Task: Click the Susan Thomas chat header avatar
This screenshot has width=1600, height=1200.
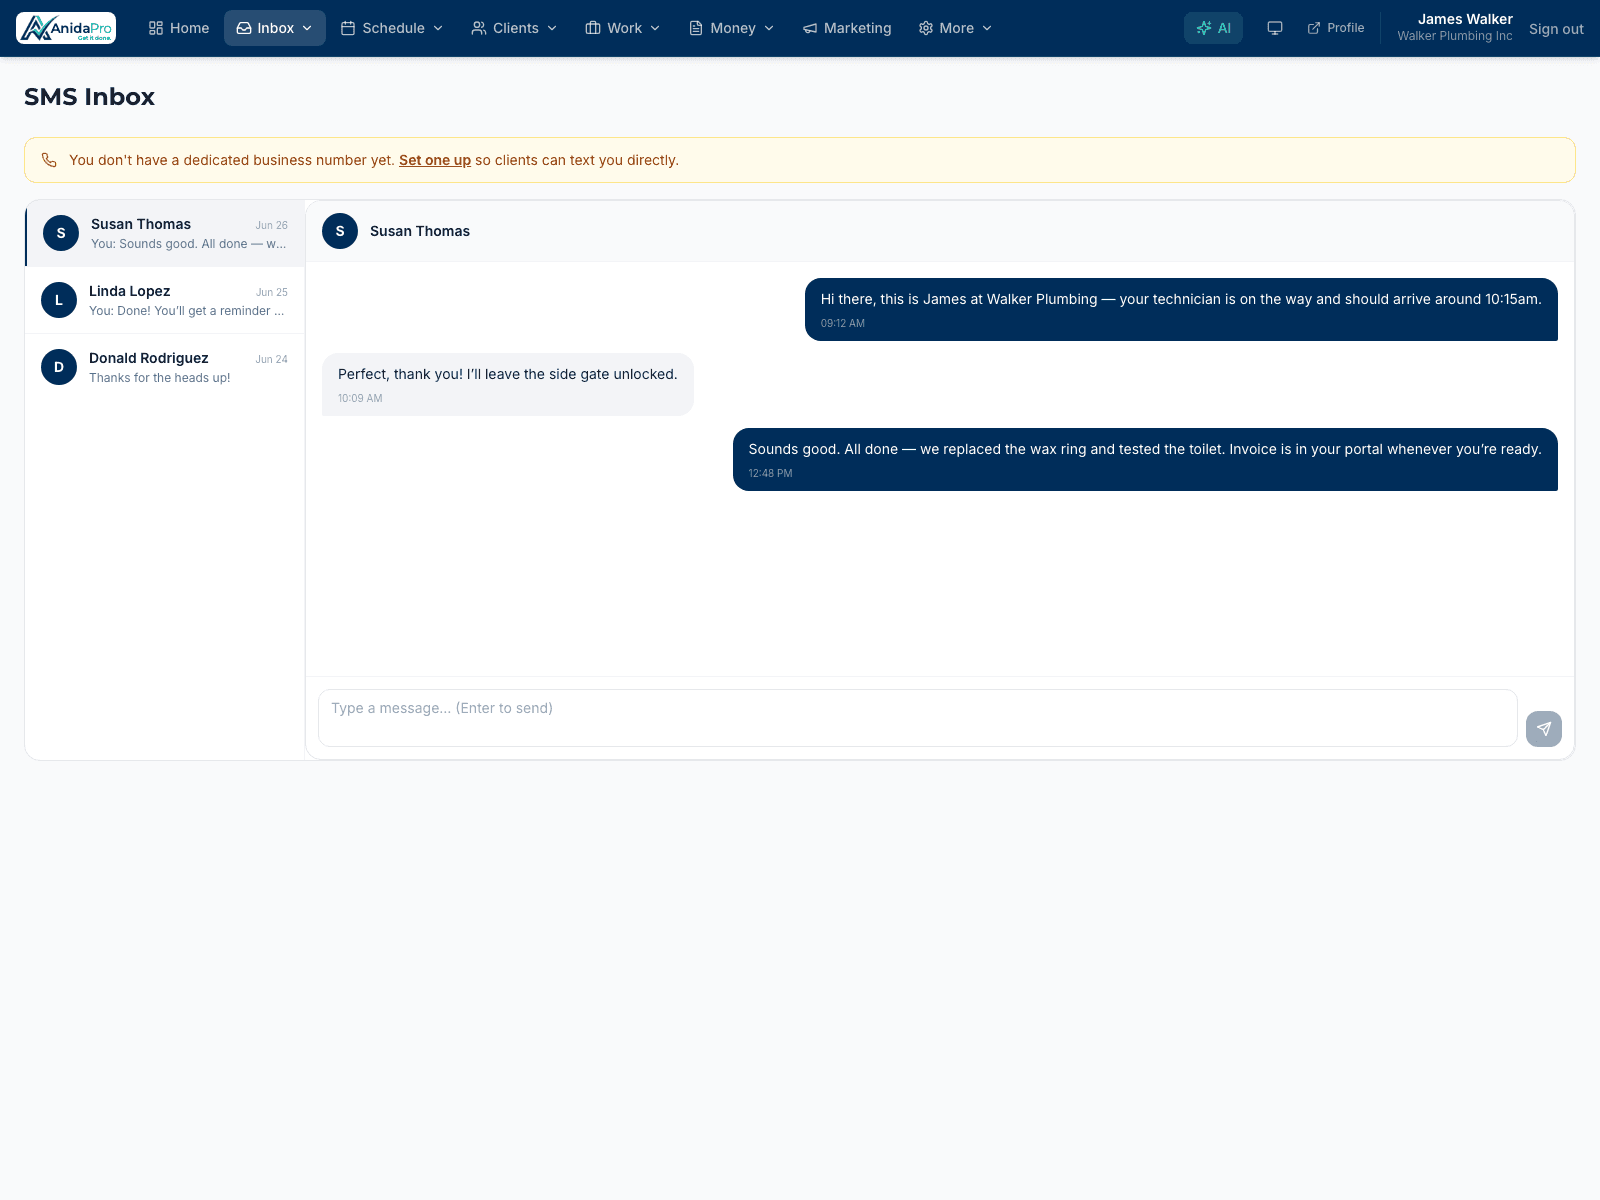Action: pos(340,231)
